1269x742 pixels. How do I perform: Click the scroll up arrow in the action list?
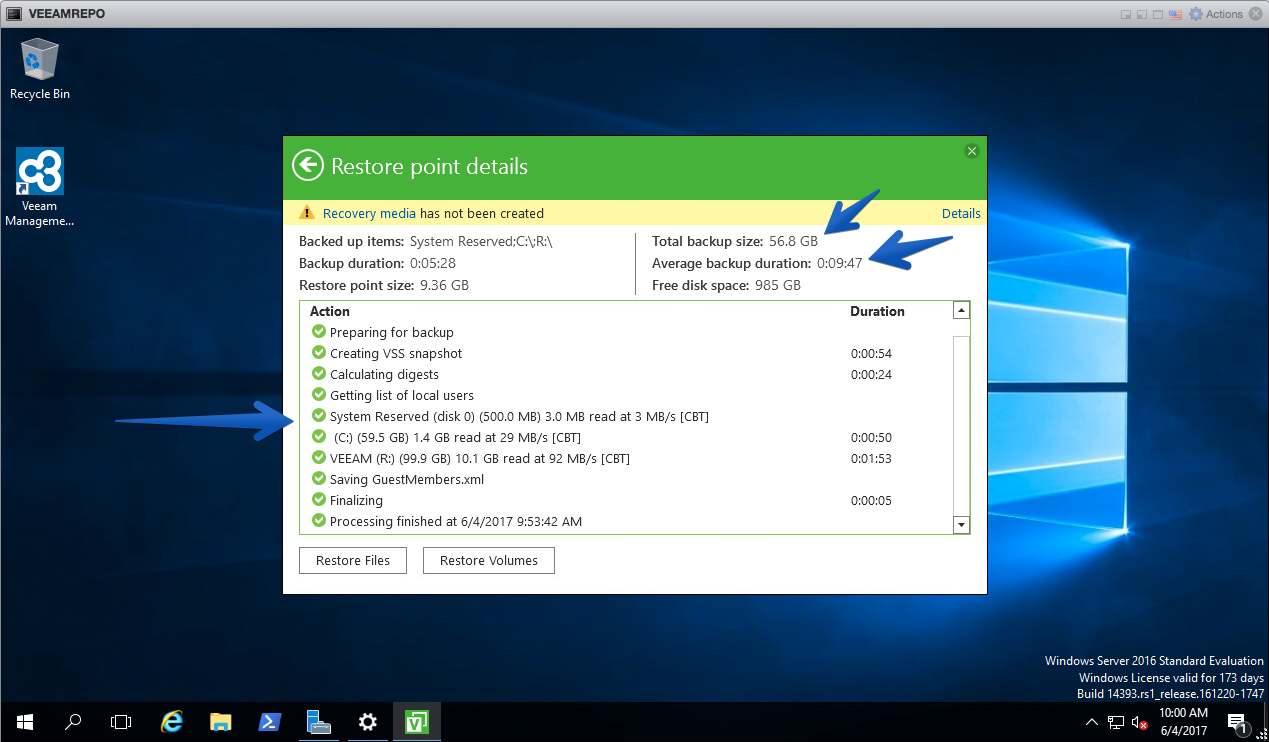tap(961, 311)
